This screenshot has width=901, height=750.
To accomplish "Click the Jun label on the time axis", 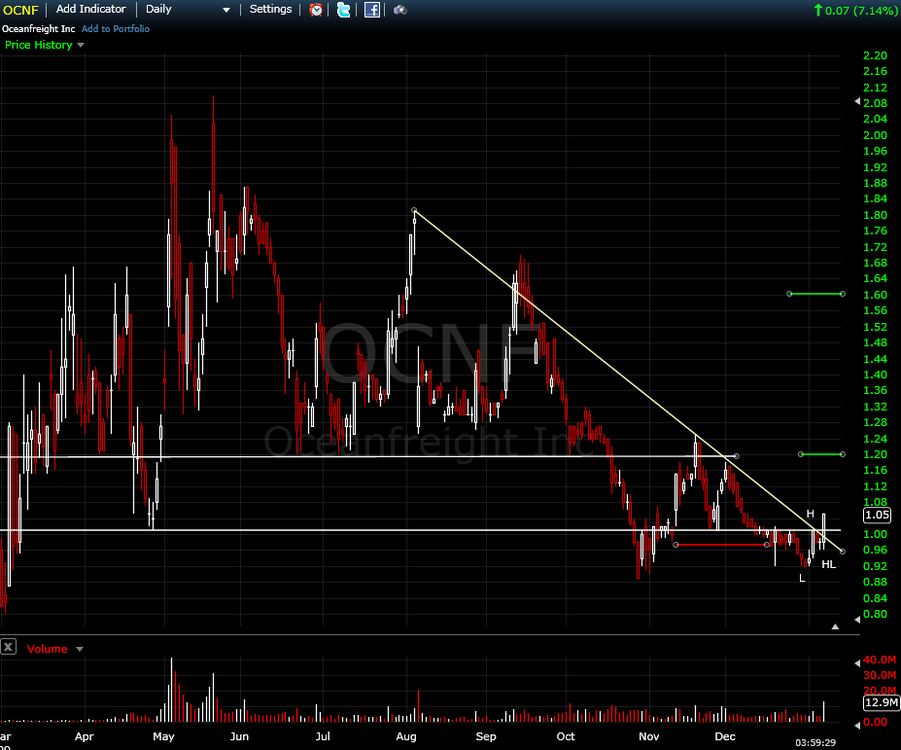I will pos(239,736).
